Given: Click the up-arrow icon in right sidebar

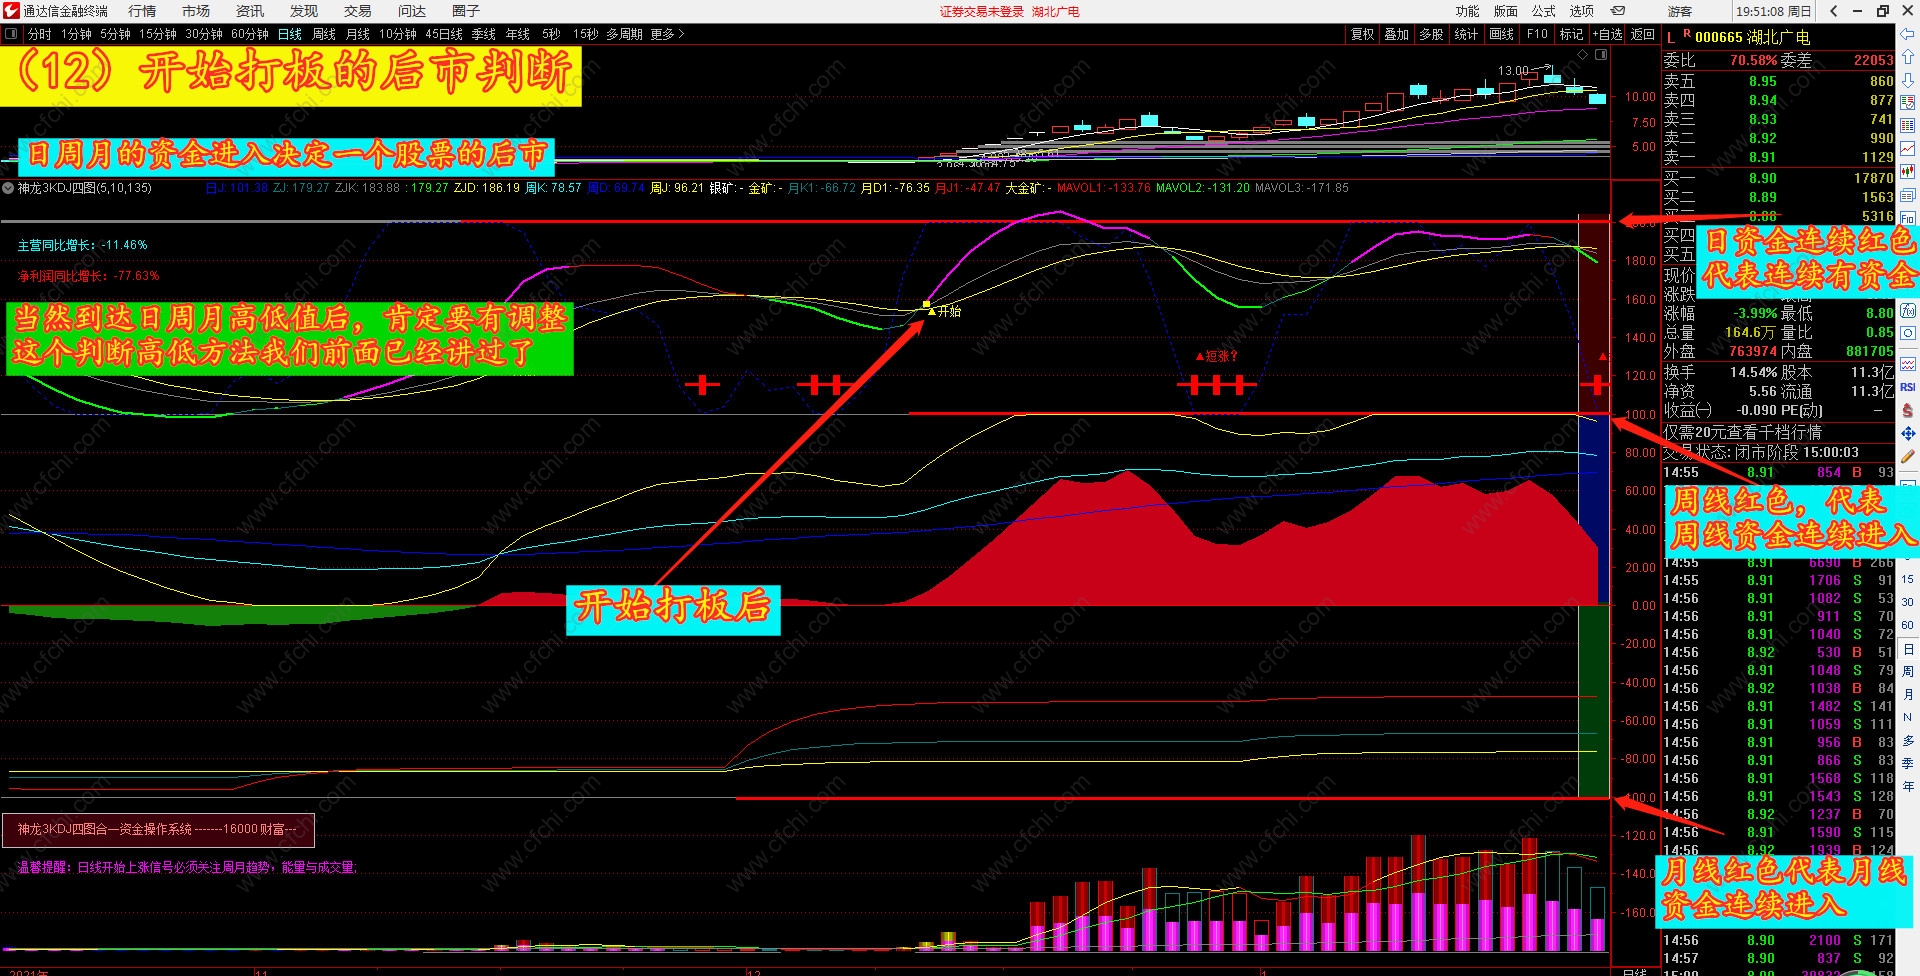Looking at the screenshot, I should click(x=1908, y=57).
